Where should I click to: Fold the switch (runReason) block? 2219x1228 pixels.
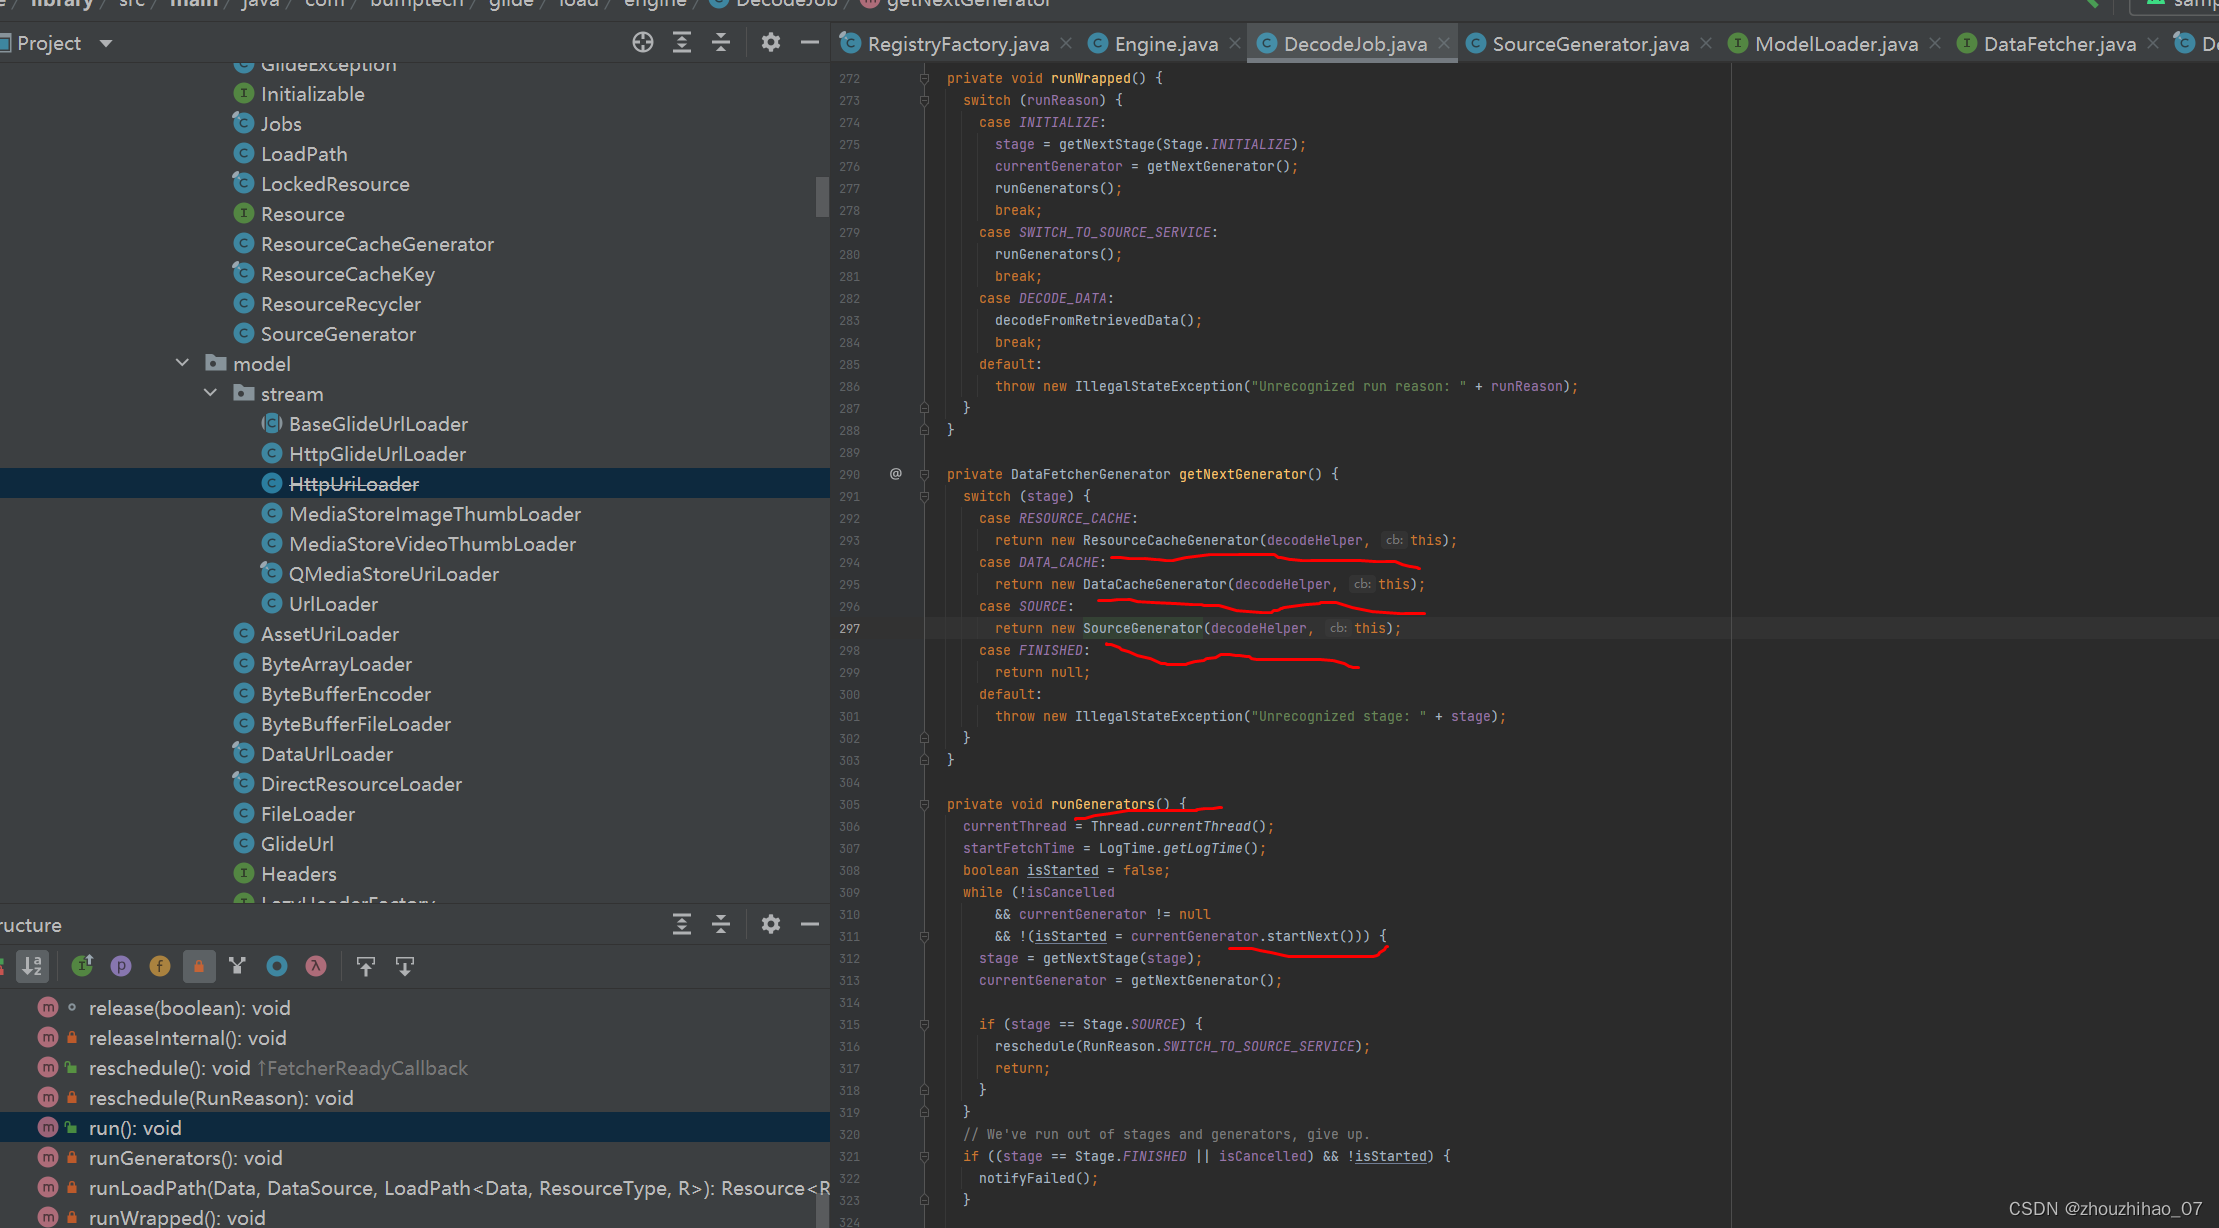pos(924,100)
